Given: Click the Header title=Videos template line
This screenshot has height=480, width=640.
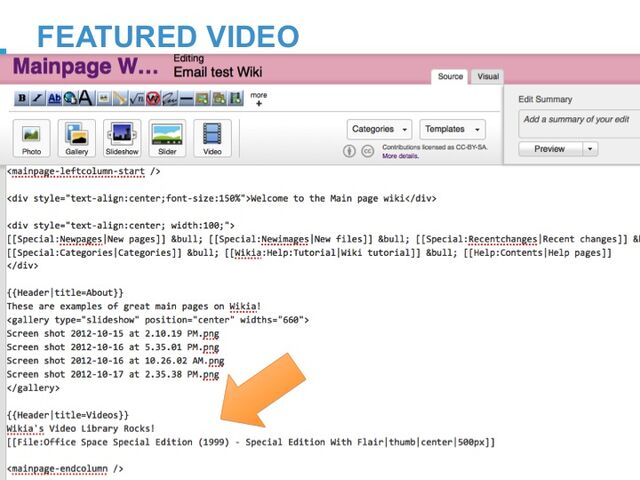Looking at the screenshot, I should coord(68,415).
